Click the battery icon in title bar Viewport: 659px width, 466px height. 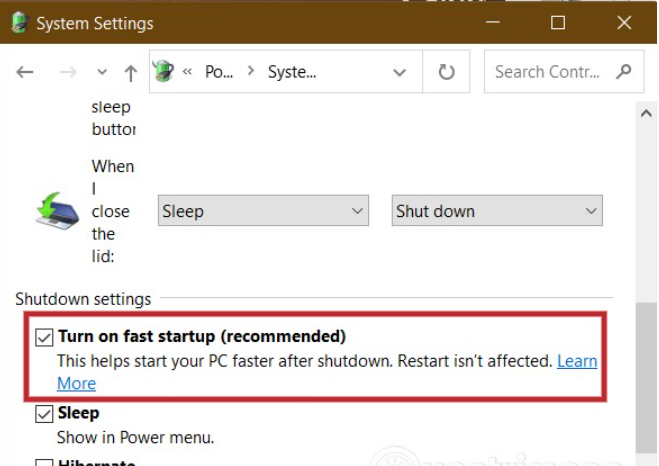[18, 22]
